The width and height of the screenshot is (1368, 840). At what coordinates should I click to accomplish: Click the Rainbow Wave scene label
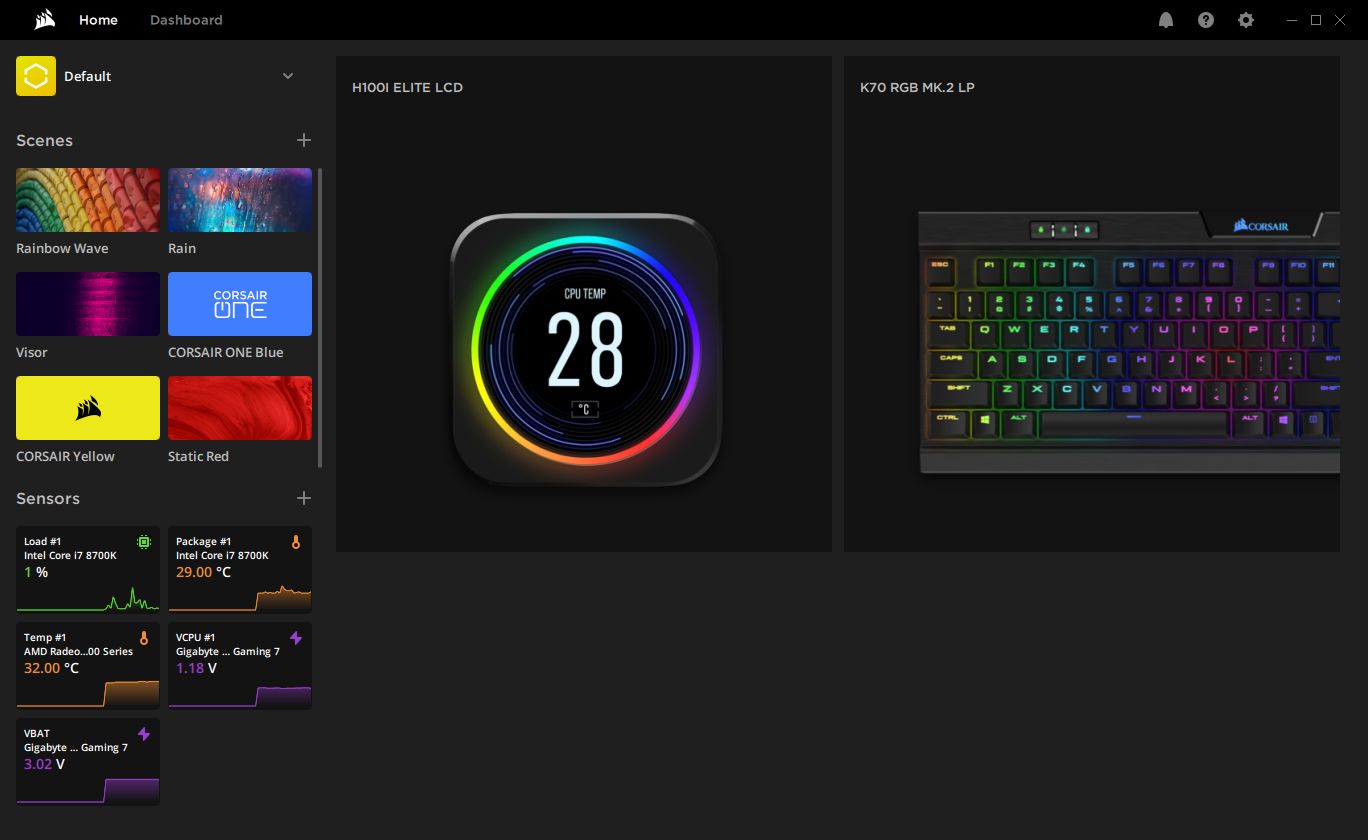tap(62, 248)
